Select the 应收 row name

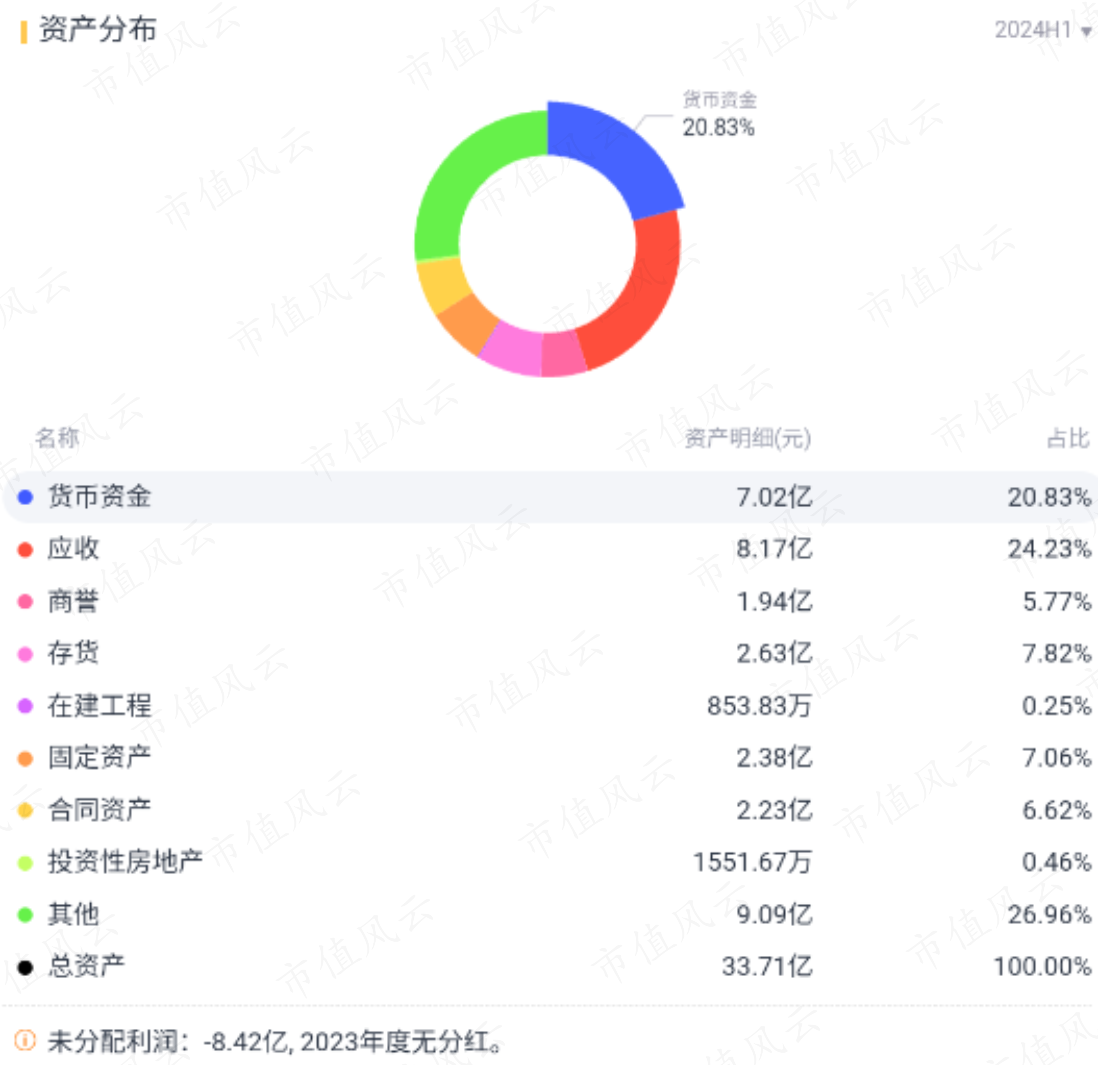74,548
